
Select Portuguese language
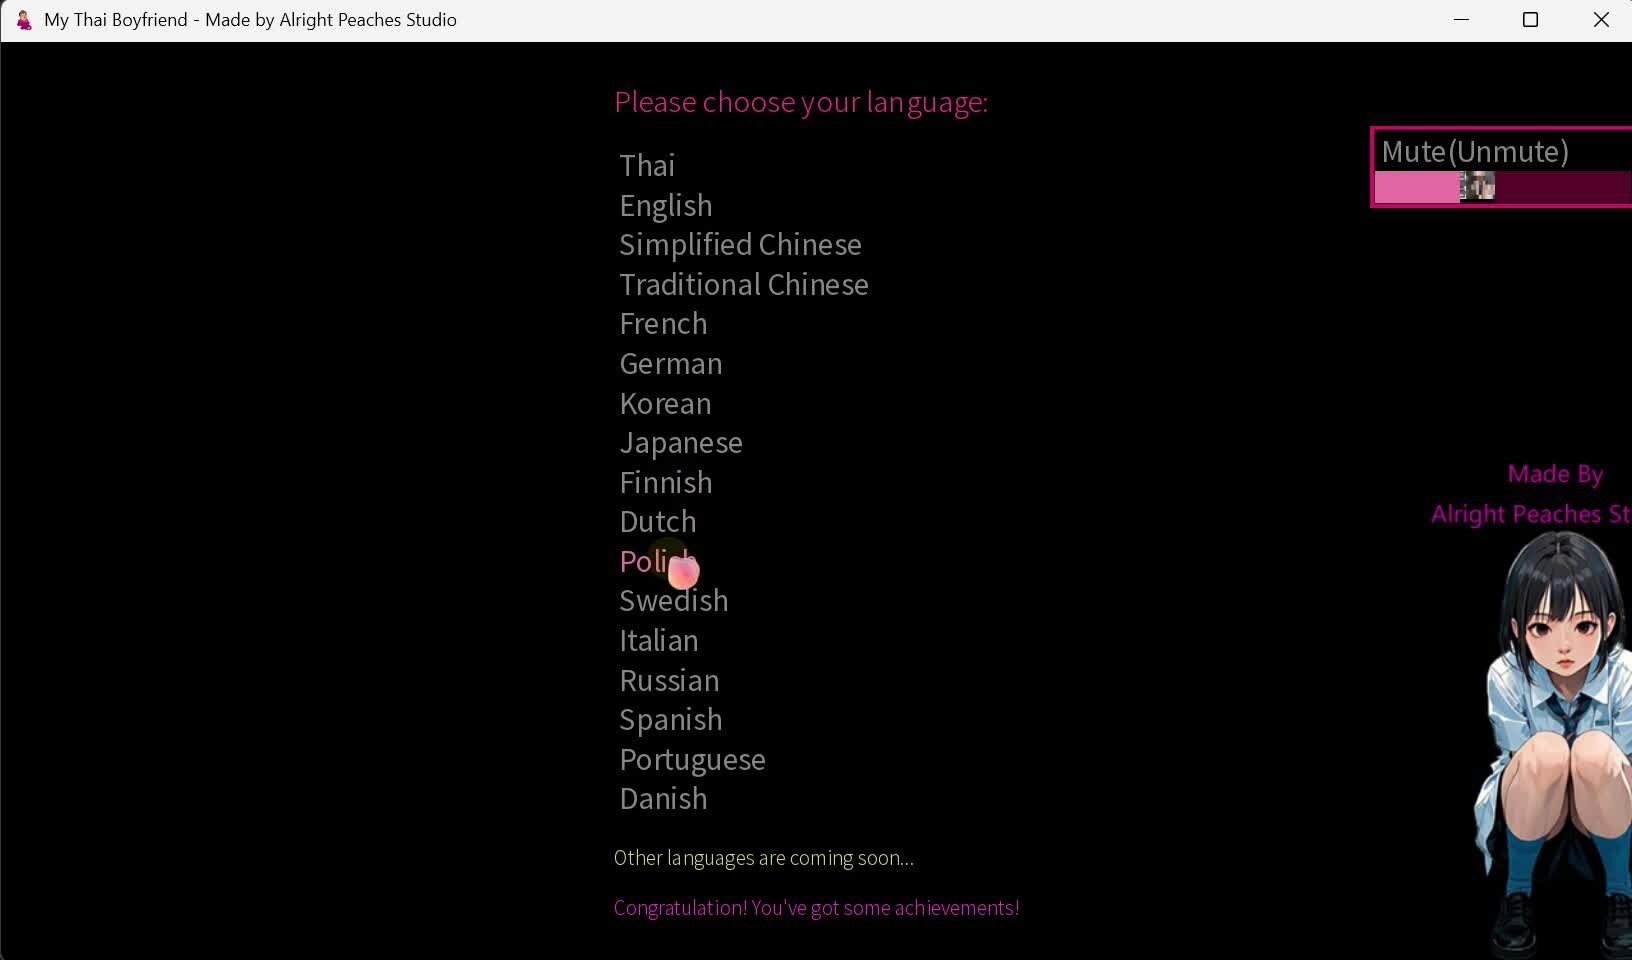coord(692,760)
